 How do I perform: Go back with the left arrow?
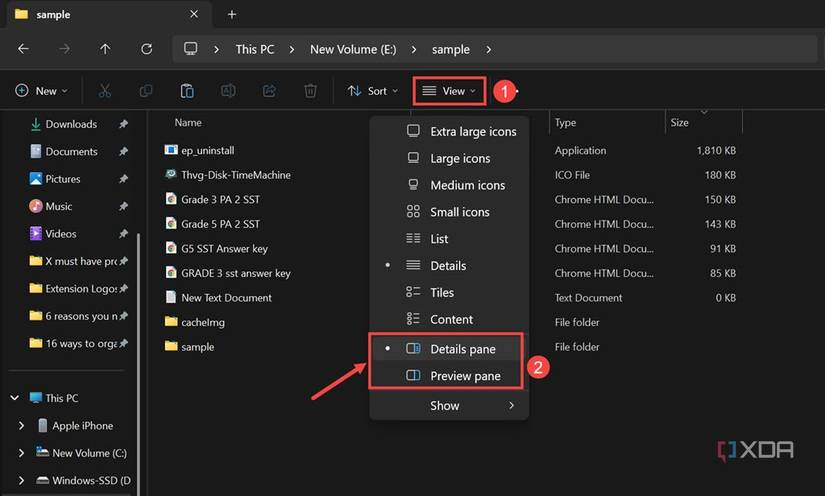pos(23,49)
